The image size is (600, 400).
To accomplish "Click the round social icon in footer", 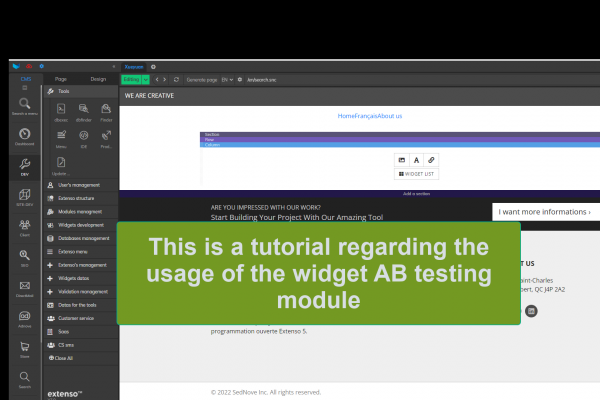I will coord(531,311).
